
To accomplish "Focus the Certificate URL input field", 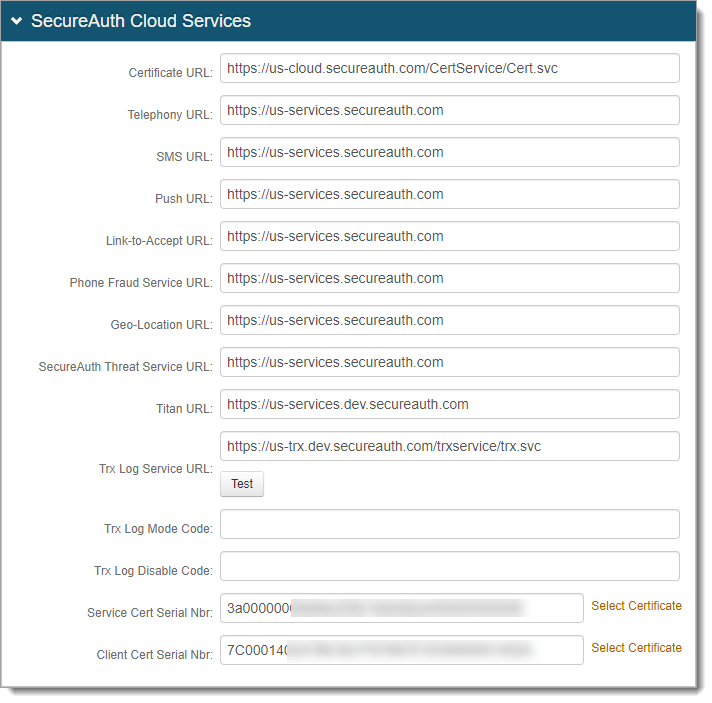I will [x=450, y=68].
